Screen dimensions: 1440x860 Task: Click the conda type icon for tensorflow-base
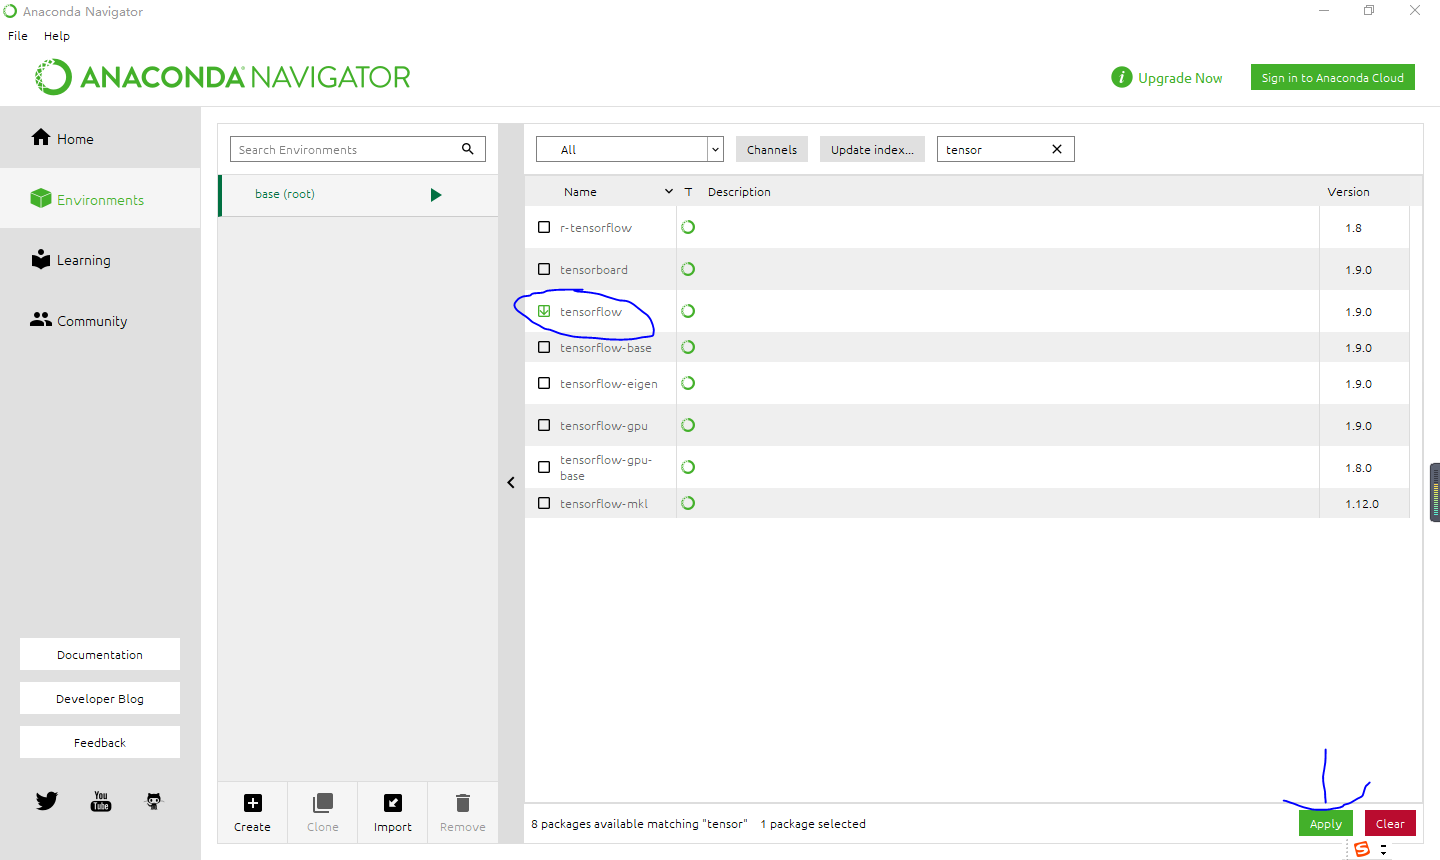click(688, 347)
